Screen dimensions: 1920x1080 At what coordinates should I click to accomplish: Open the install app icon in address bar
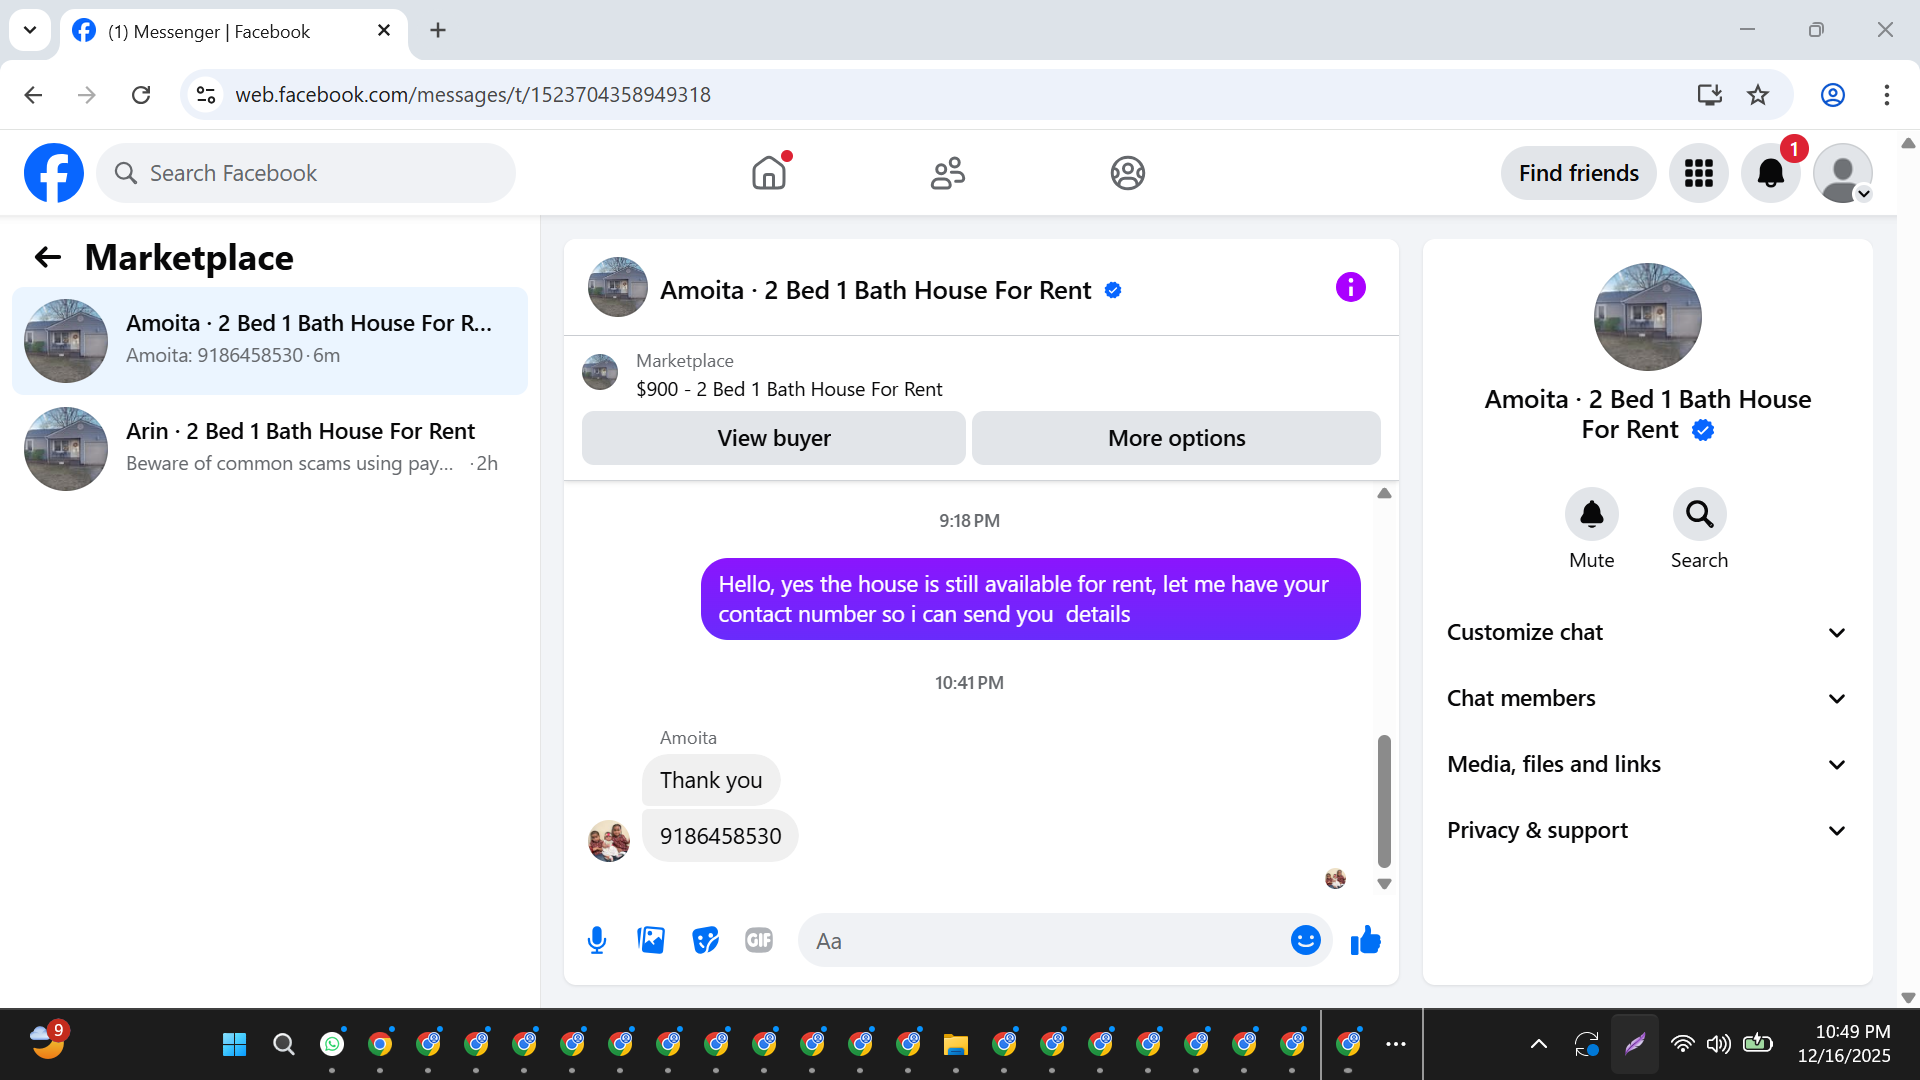(1709, 95)
